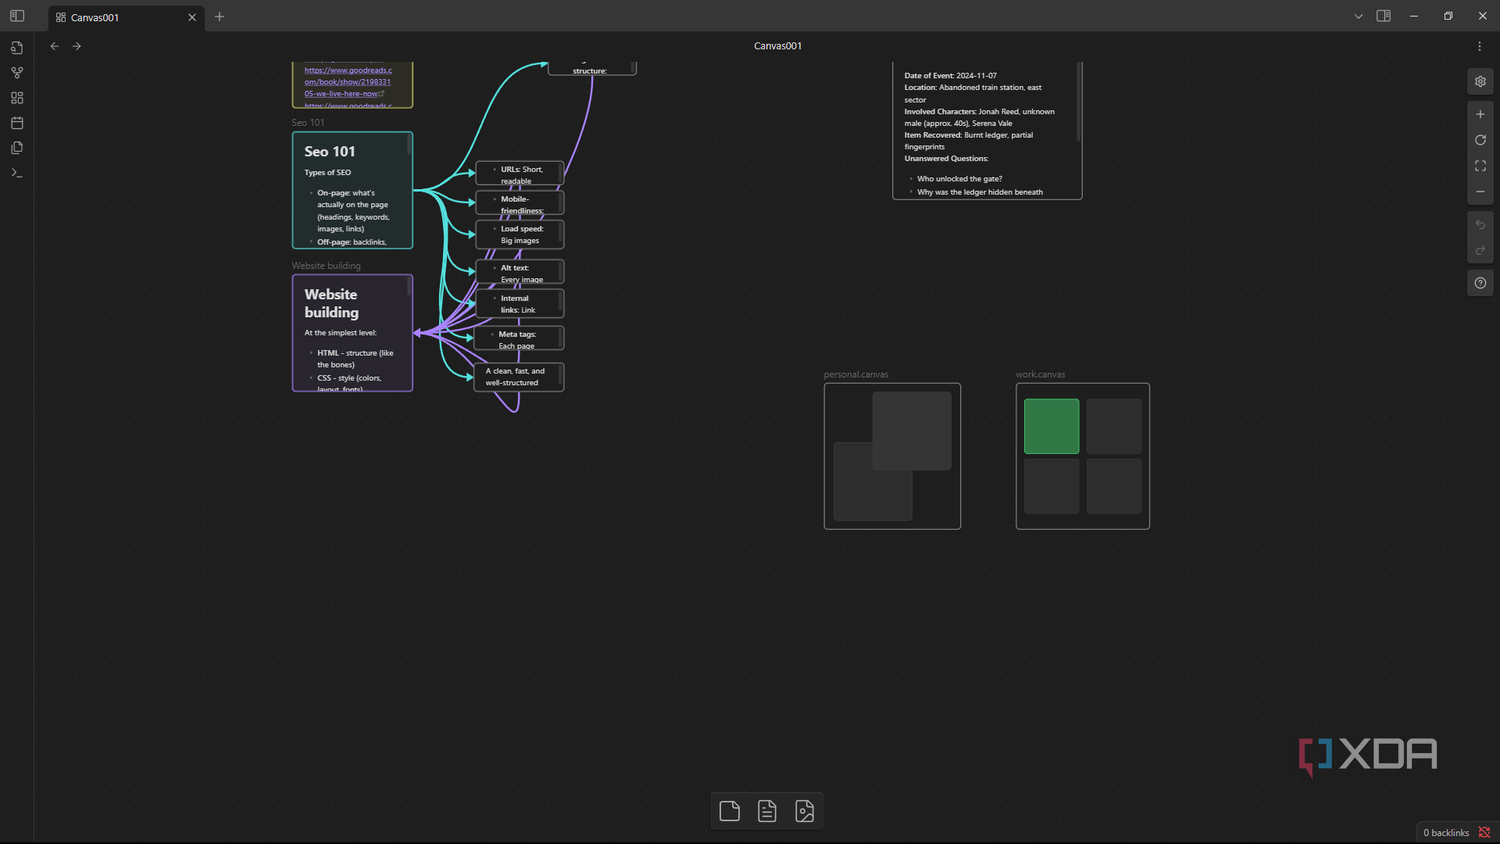Select the personal.canvas embedded thumbnail
Viewport: 1500px width, 844px height.
coord(892,456)
